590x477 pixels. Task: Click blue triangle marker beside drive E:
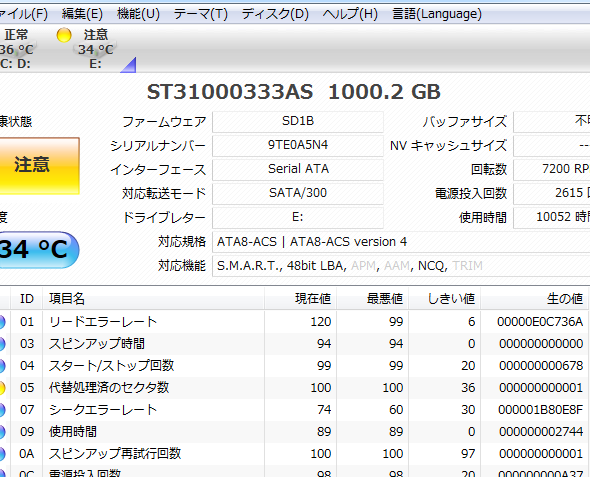coord(128,65)
